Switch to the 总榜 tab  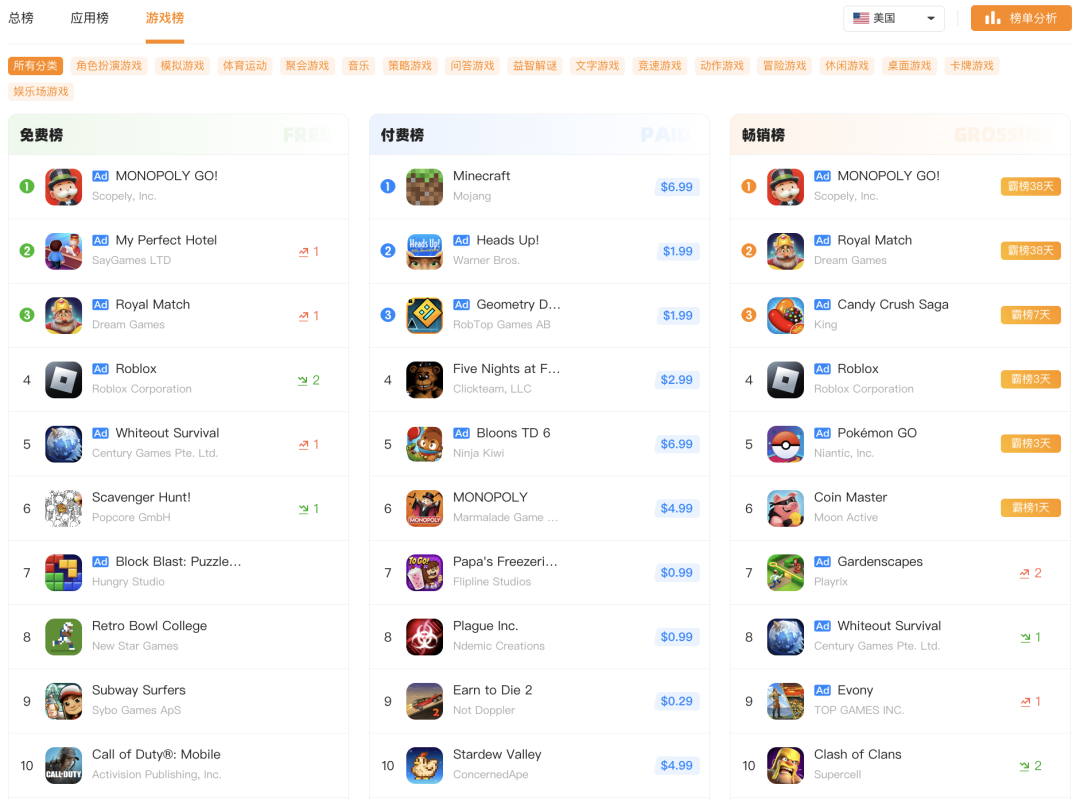pyautogui.click(x=21, y=18)
